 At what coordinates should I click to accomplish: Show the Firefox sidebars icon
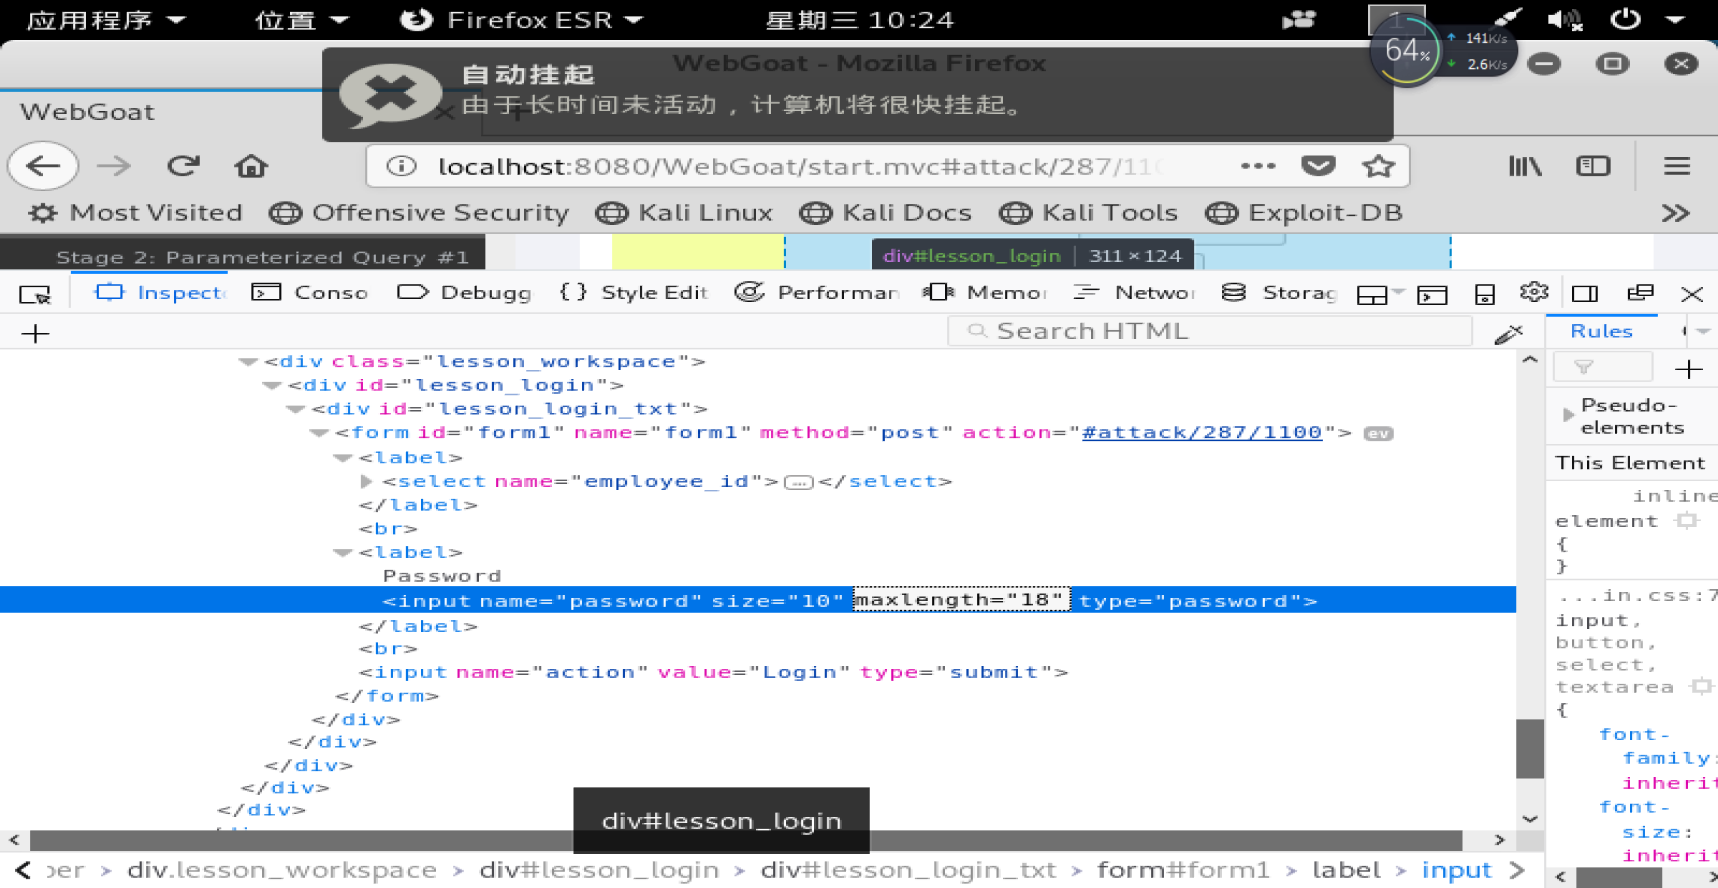tap(1593, 166)
